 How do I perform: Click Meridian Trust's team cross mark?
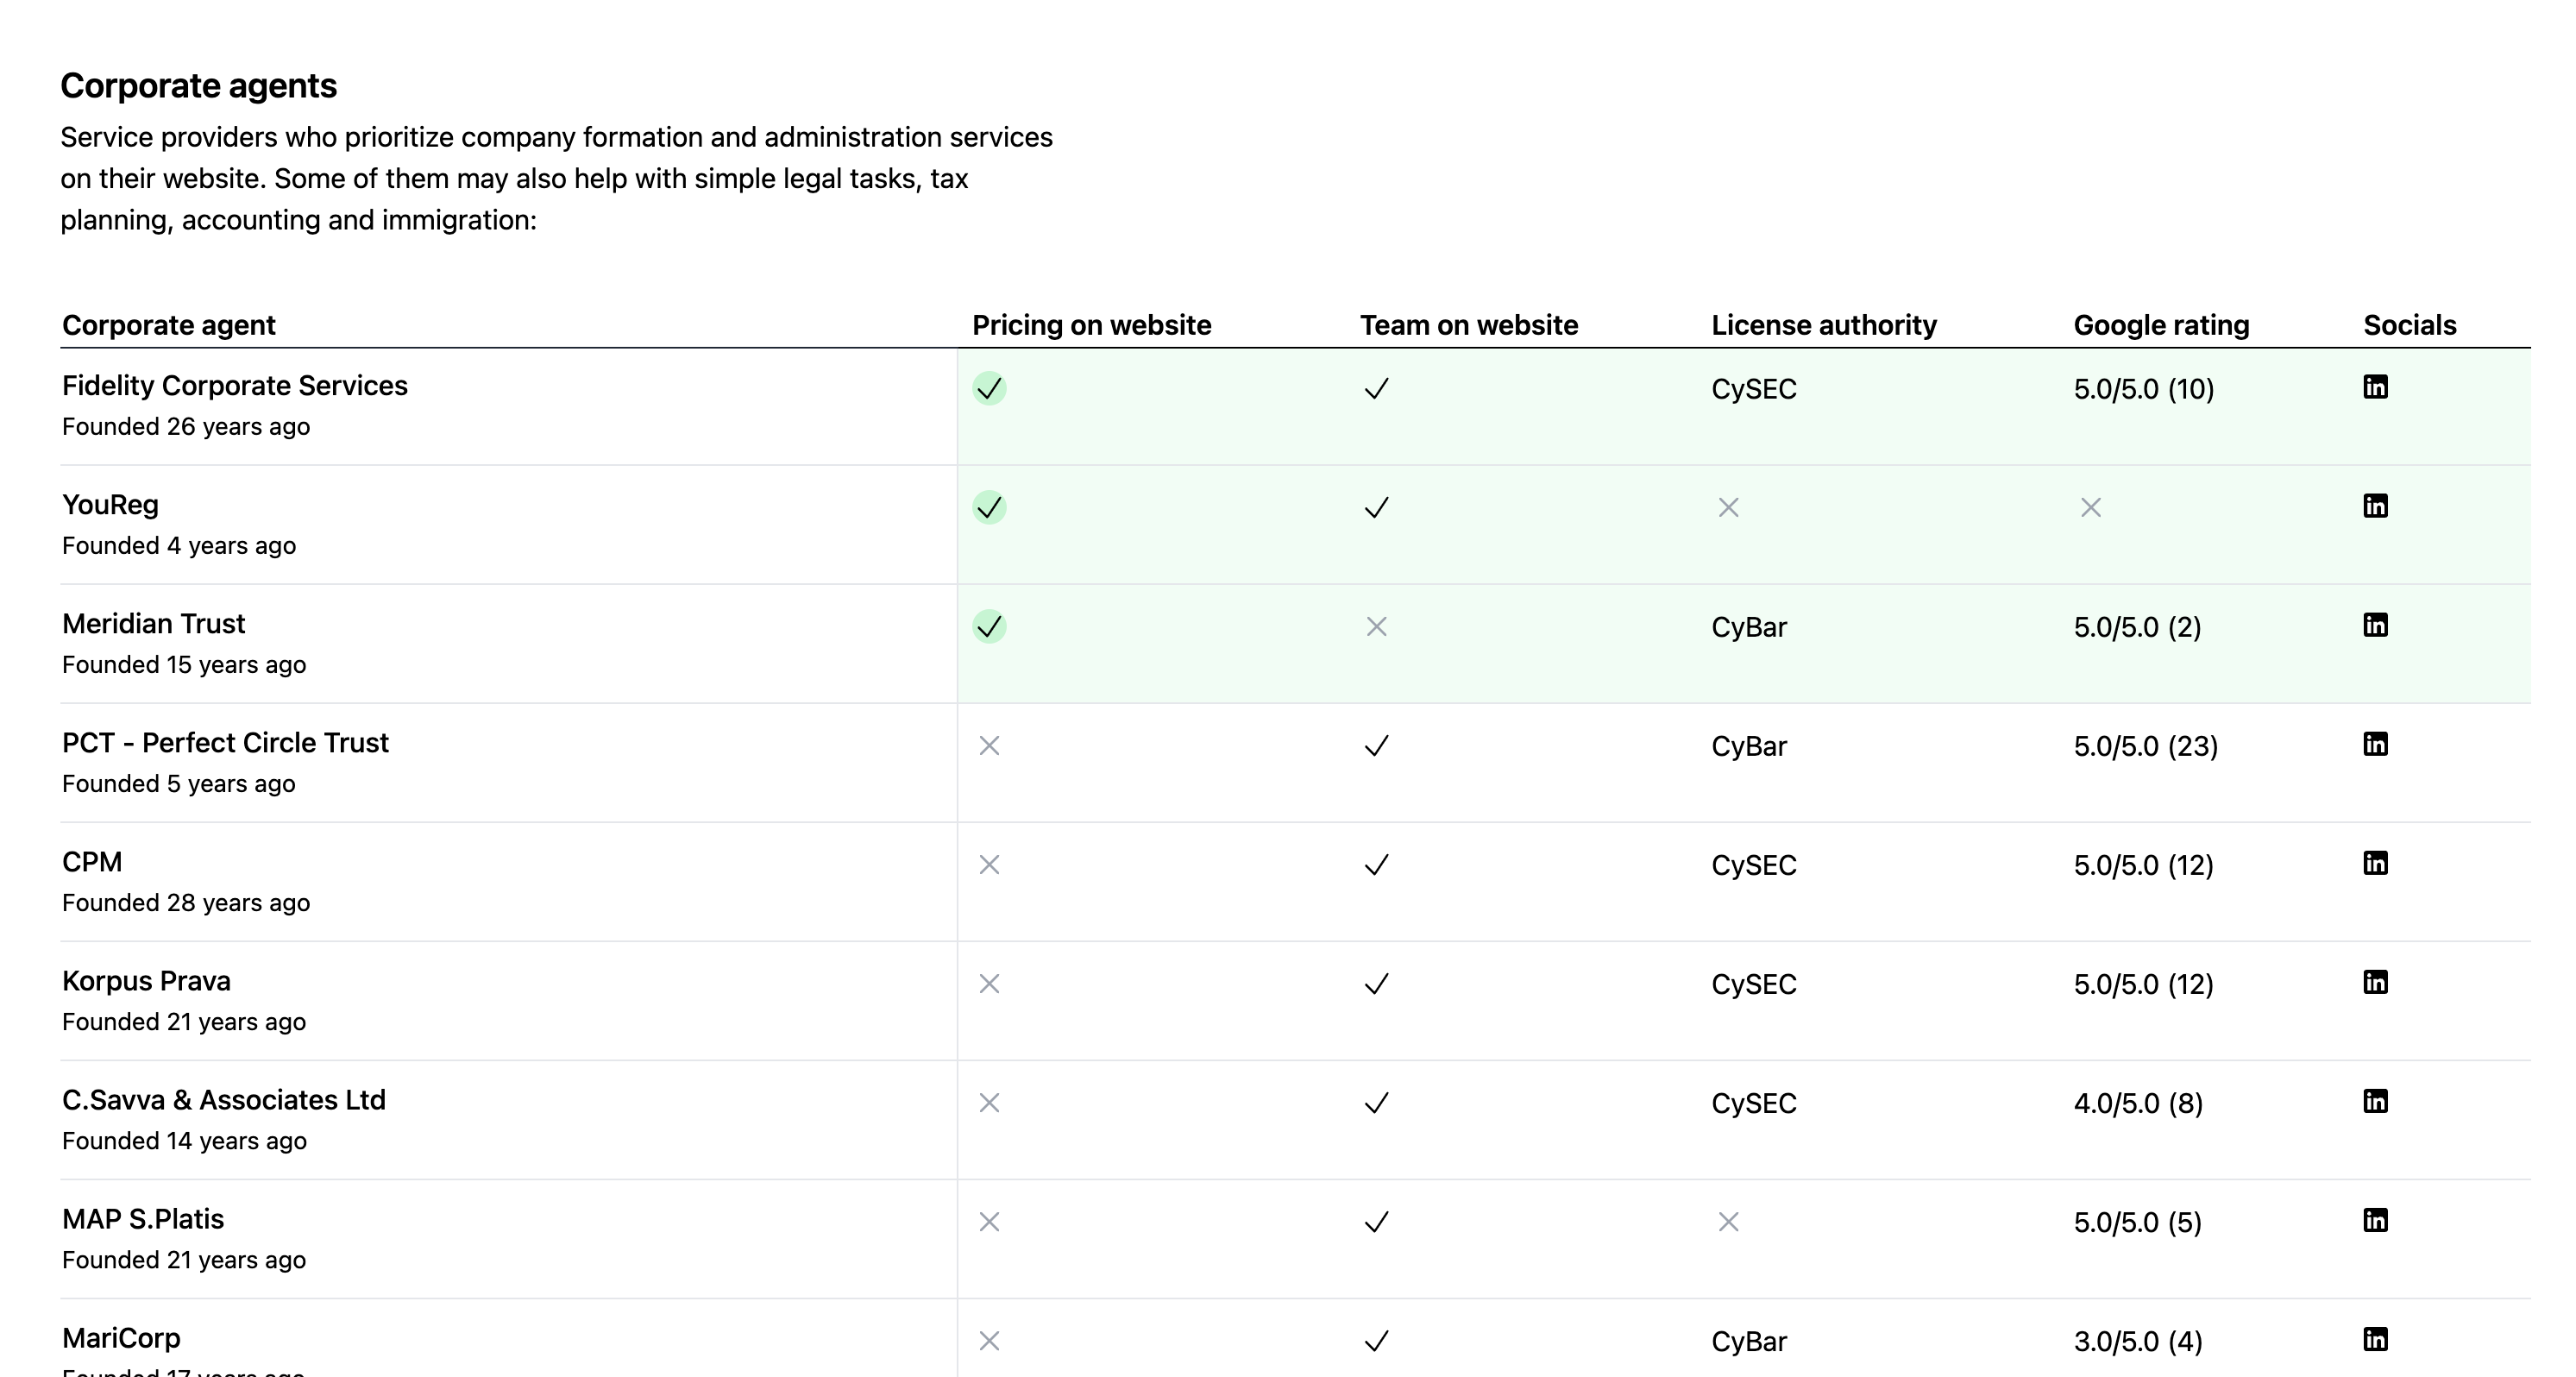(1376, 627)
